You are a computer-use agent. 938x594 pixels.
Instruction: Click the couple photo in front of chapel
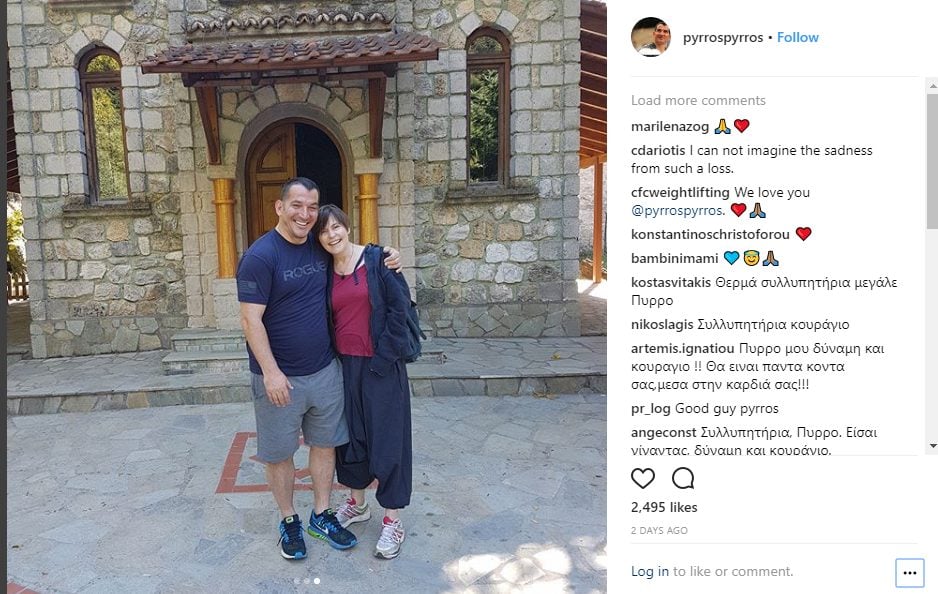[x=307, y=297]
